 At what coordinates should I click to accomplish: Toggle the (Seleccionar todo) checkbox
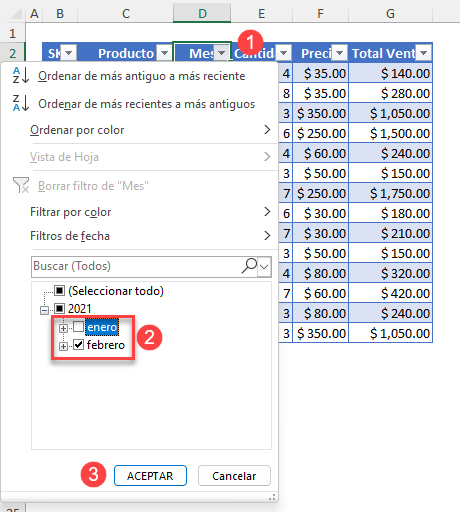coord(59,291)
